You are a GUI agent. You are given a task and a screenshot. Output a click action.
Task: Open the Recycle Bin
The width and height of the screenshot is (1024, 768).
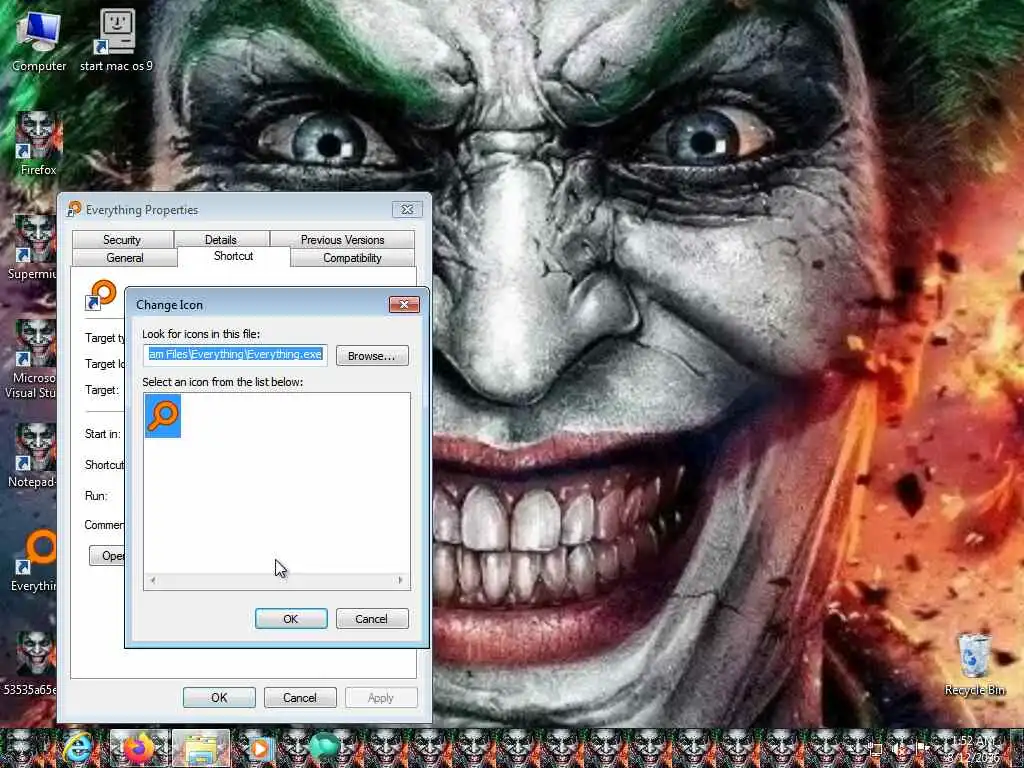[974, 664]
